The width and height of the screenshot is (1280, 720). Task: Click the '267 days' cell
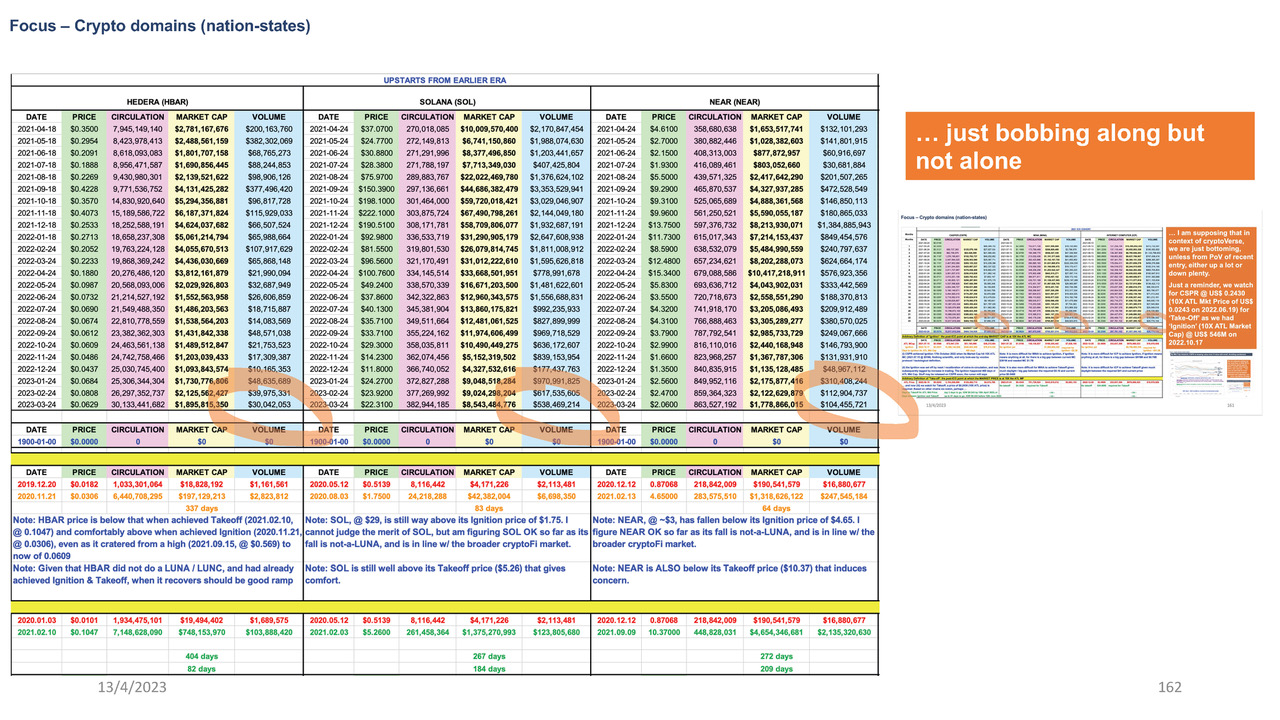tap(488, 657)
